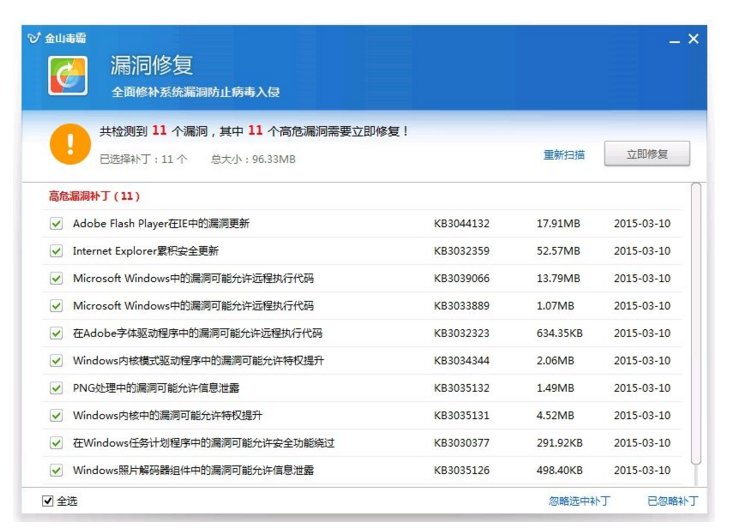The width and height of the screenshot is (734, 529).
Task: Click the 立即修复 repair now button
Action: [x=647, y=154]
